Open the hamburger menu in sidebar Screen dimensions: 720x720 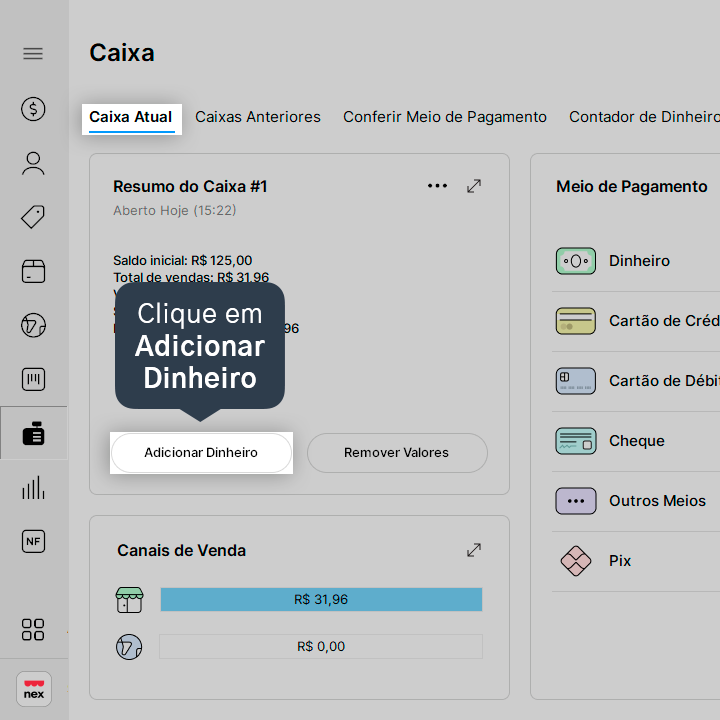point(33,54)
